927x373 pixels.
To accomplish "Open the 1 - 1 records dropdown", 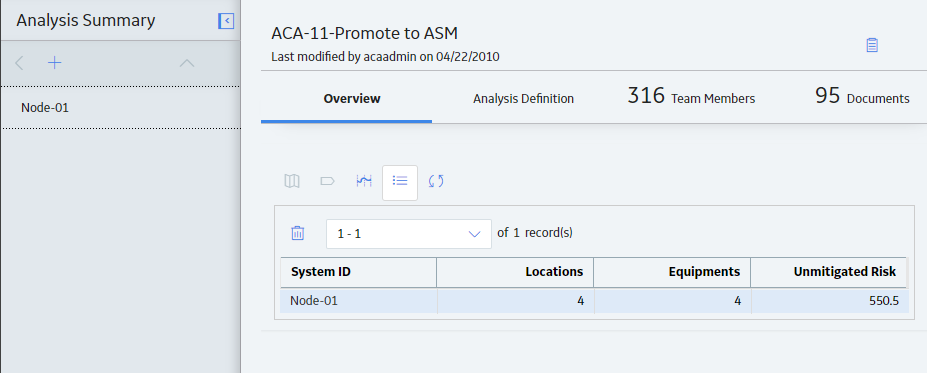I will (409, 233).
